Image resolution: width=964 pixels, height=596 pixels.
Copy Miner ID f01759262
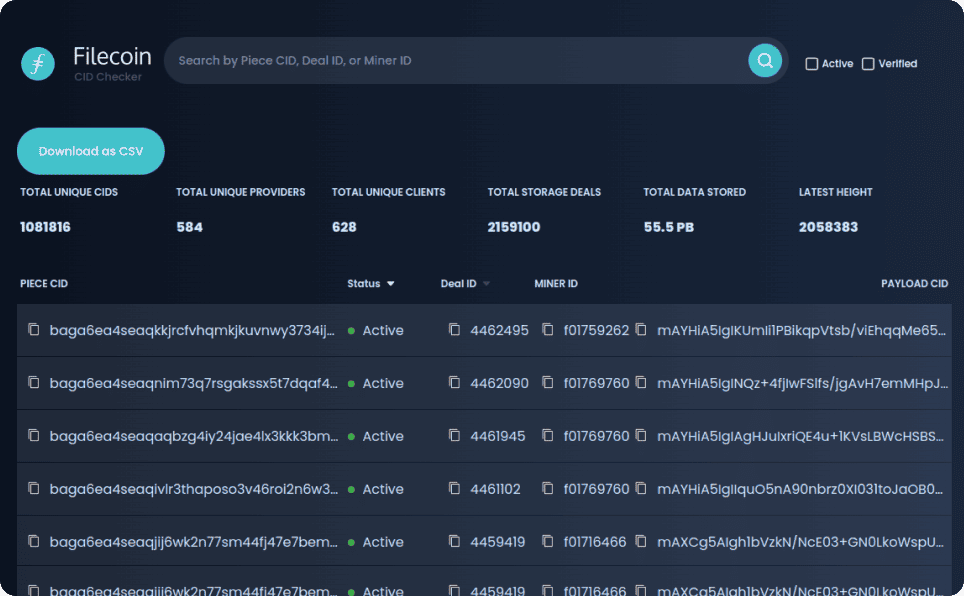point(548,330)
